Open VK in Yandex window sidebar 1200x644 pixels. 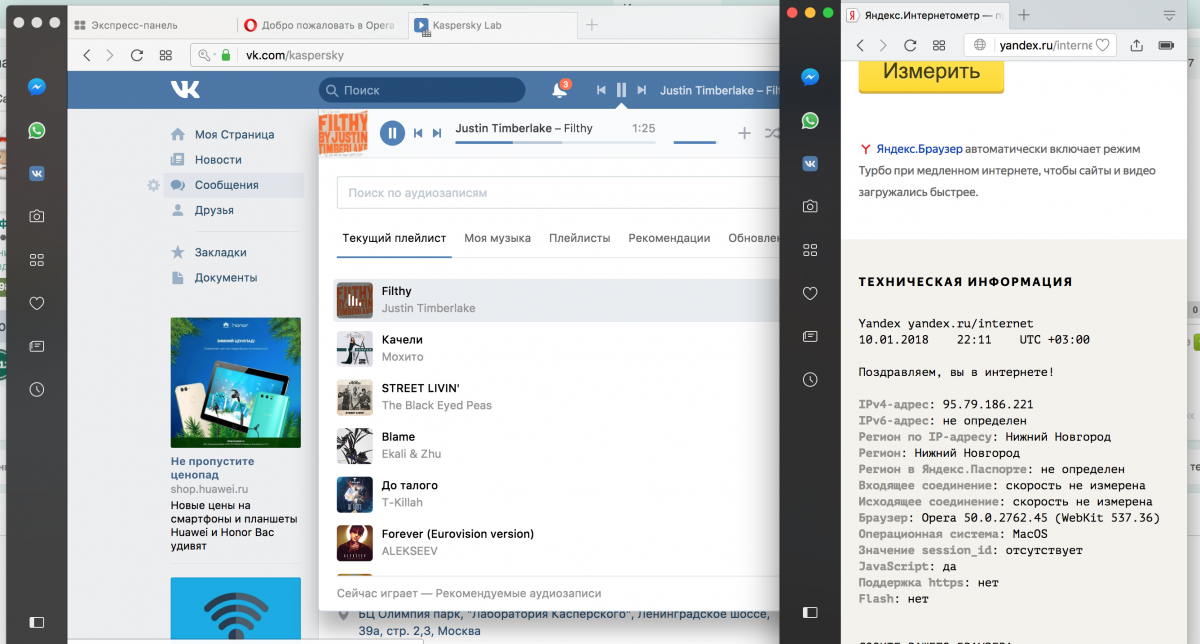pyautogui.click(x=810, y=163)
